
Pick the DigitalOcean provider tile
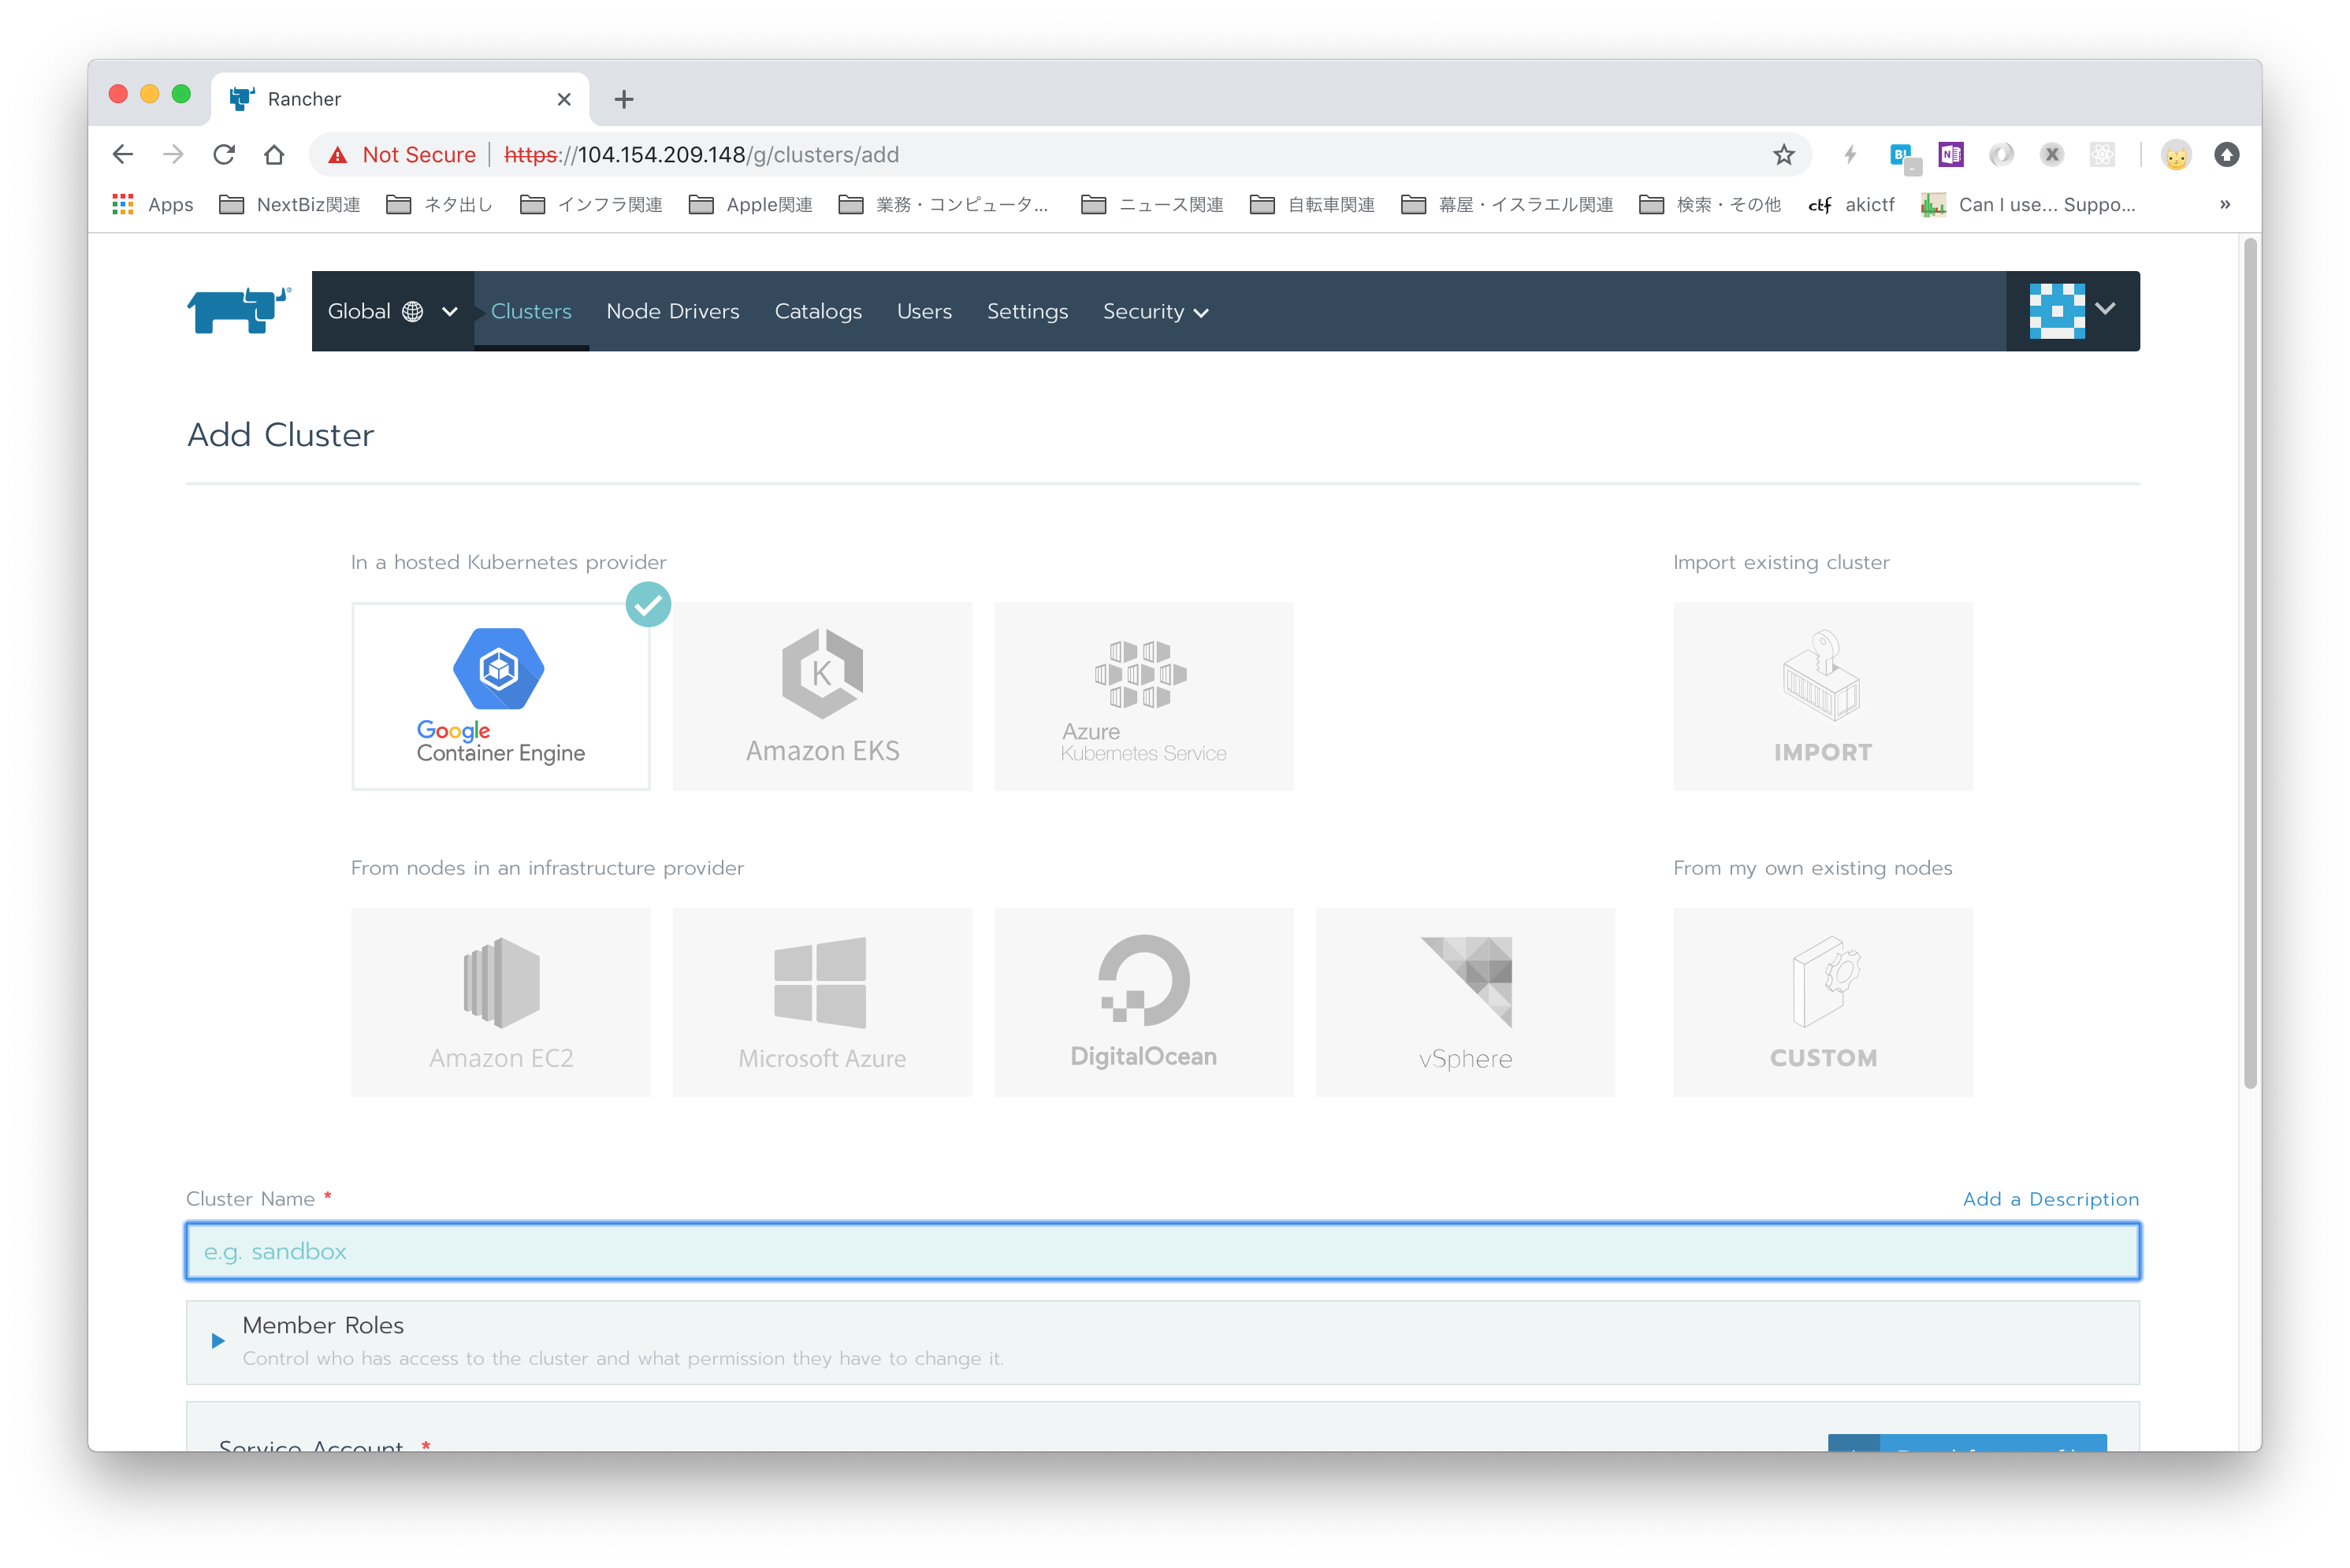click(x=1143, y=1002)
